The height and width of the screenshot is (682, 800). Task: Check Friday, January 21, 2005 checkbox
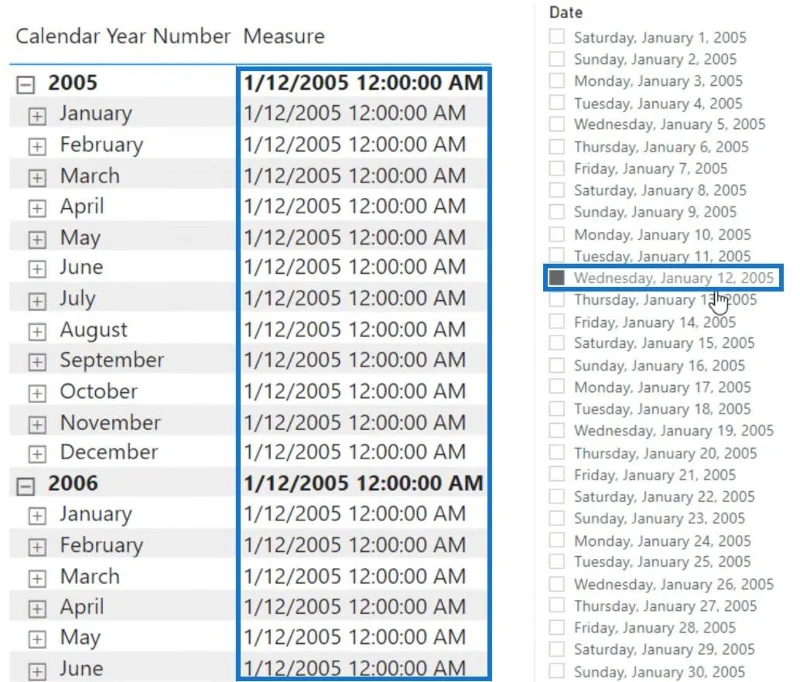point(557,474)
